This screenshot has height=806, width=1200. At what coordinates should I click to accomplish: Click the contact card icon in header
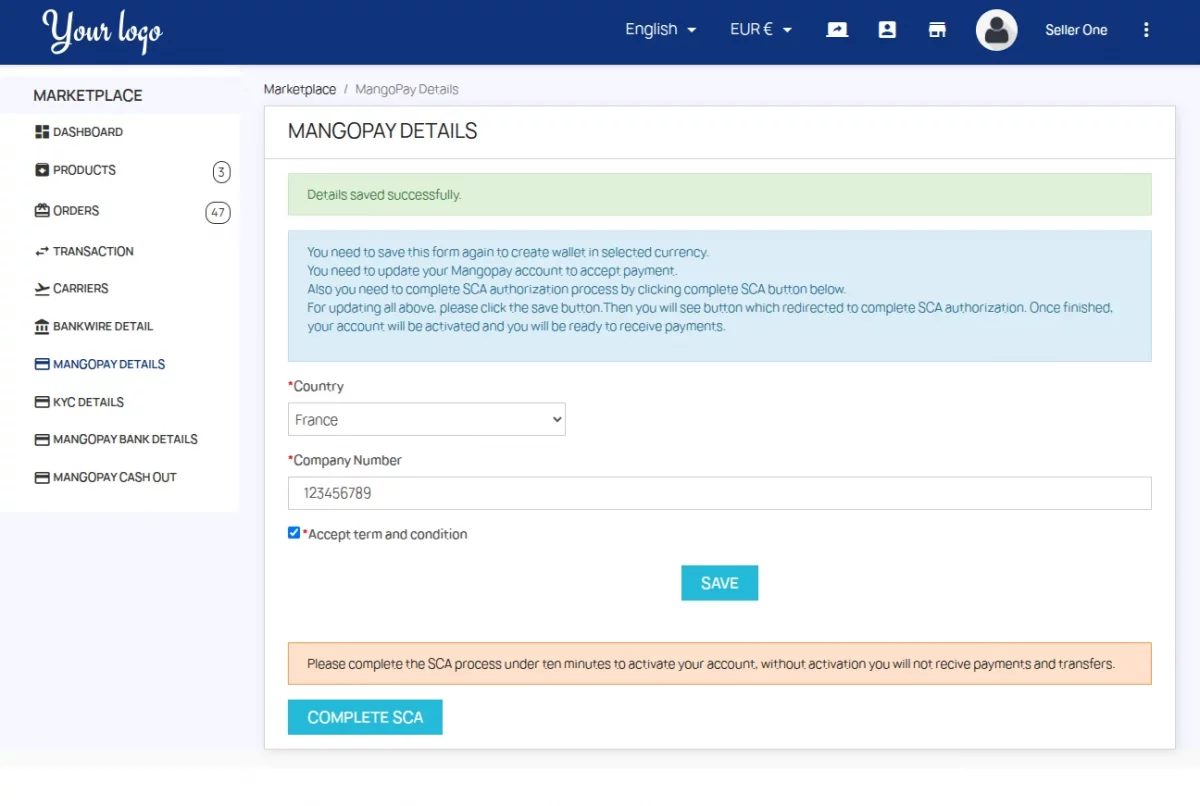coord(887,29)
